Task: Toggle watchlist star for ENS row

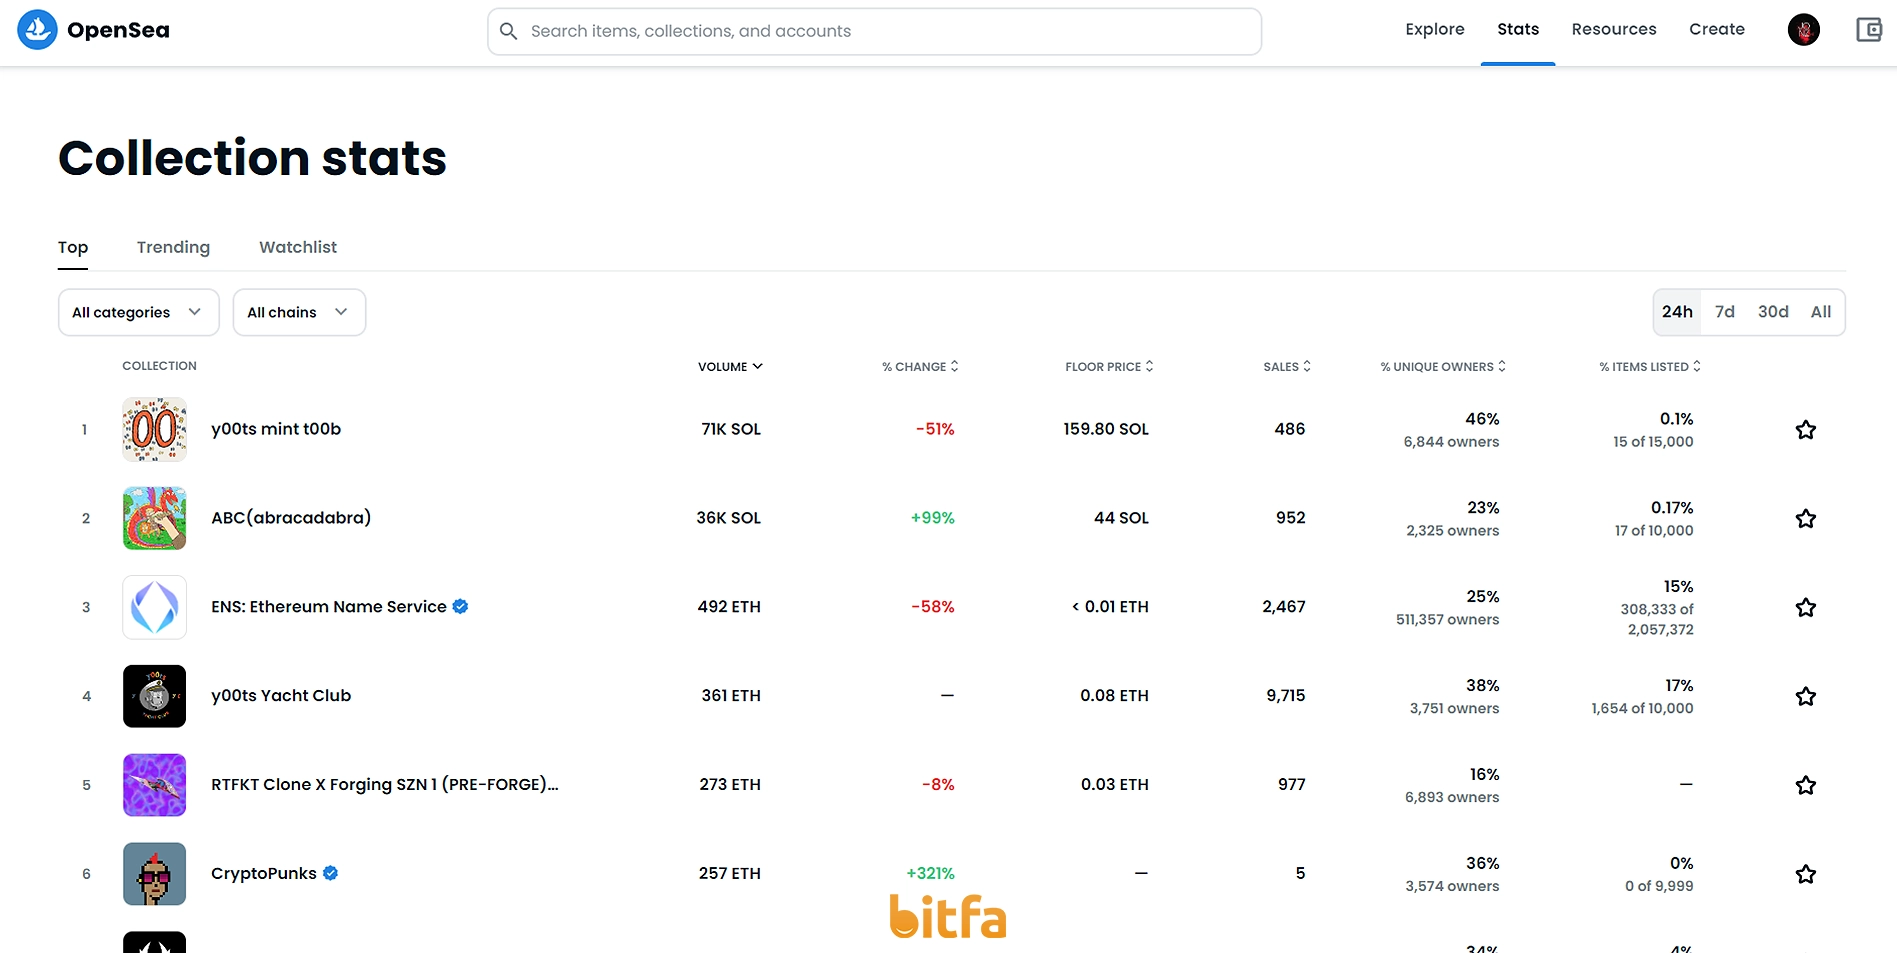Action: point(1805,608)
